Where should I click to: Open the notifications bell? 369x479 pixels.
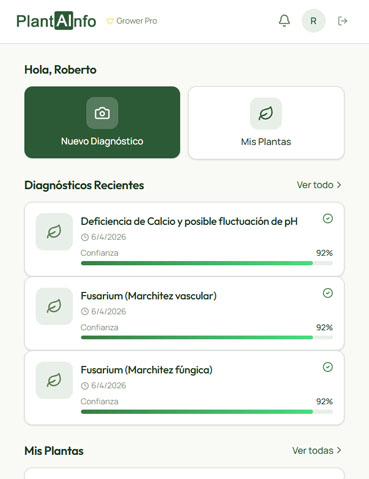coord(284,21)
